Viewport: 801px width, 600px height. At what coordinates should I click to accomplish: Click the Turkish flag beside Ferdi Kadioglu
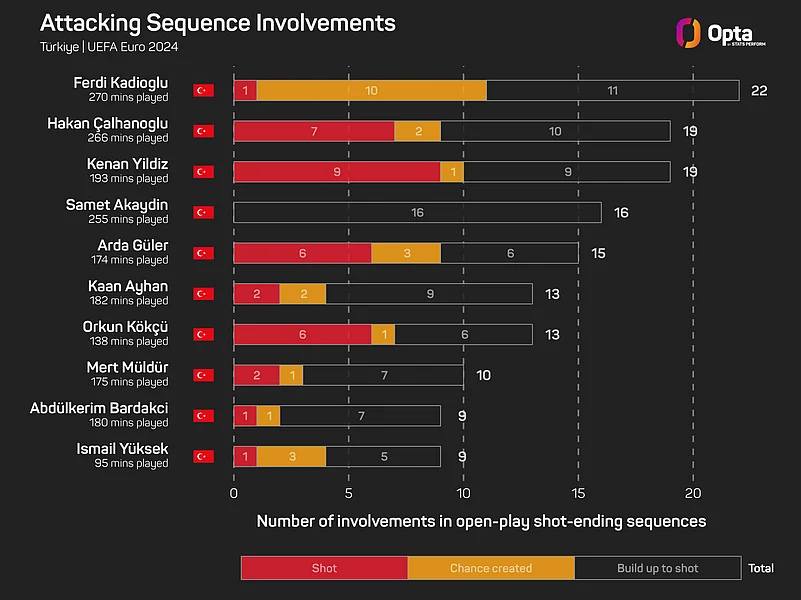(204, 90)
